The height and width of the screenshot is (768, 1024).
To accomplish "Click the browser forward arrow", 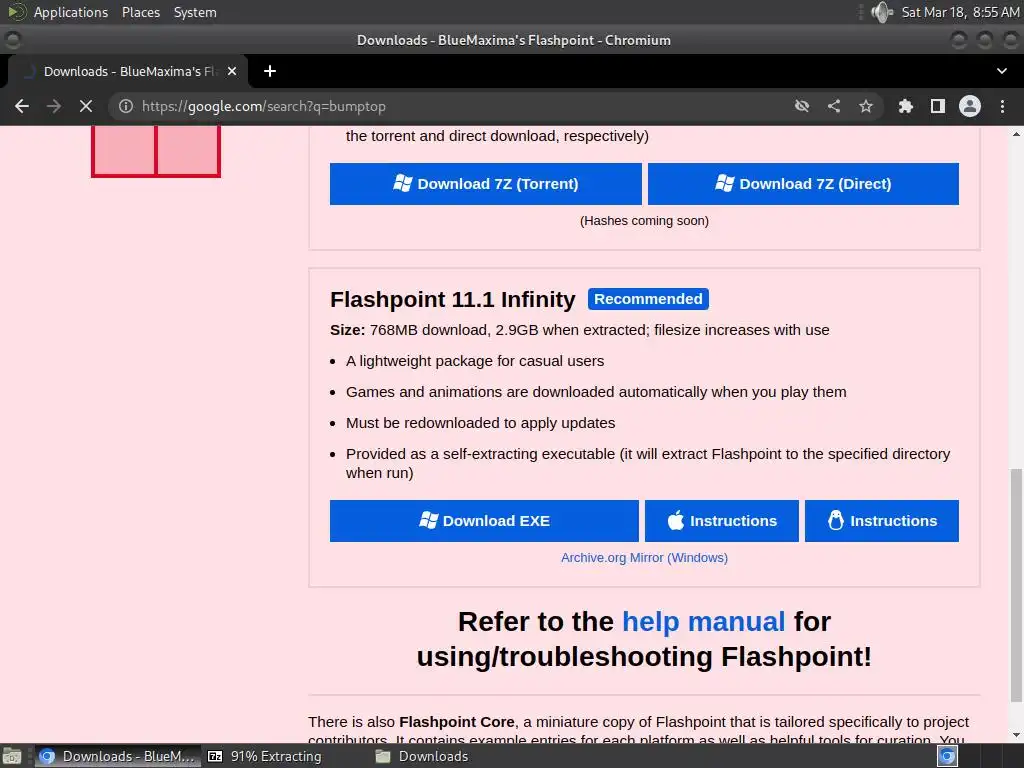I will pyautogui.click(x=54, y=106).
